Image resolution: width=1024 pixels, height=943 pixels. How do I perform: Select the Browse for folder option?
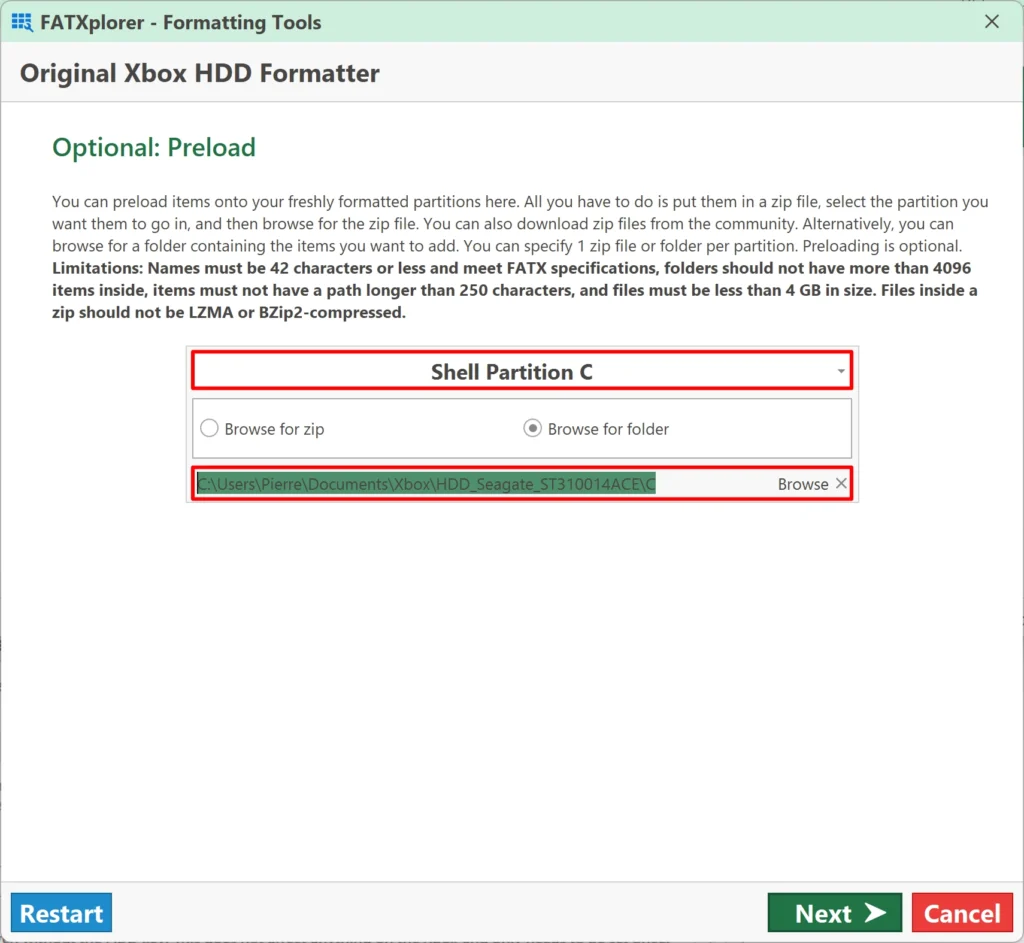pyautogui.click(x=596, y=428)
